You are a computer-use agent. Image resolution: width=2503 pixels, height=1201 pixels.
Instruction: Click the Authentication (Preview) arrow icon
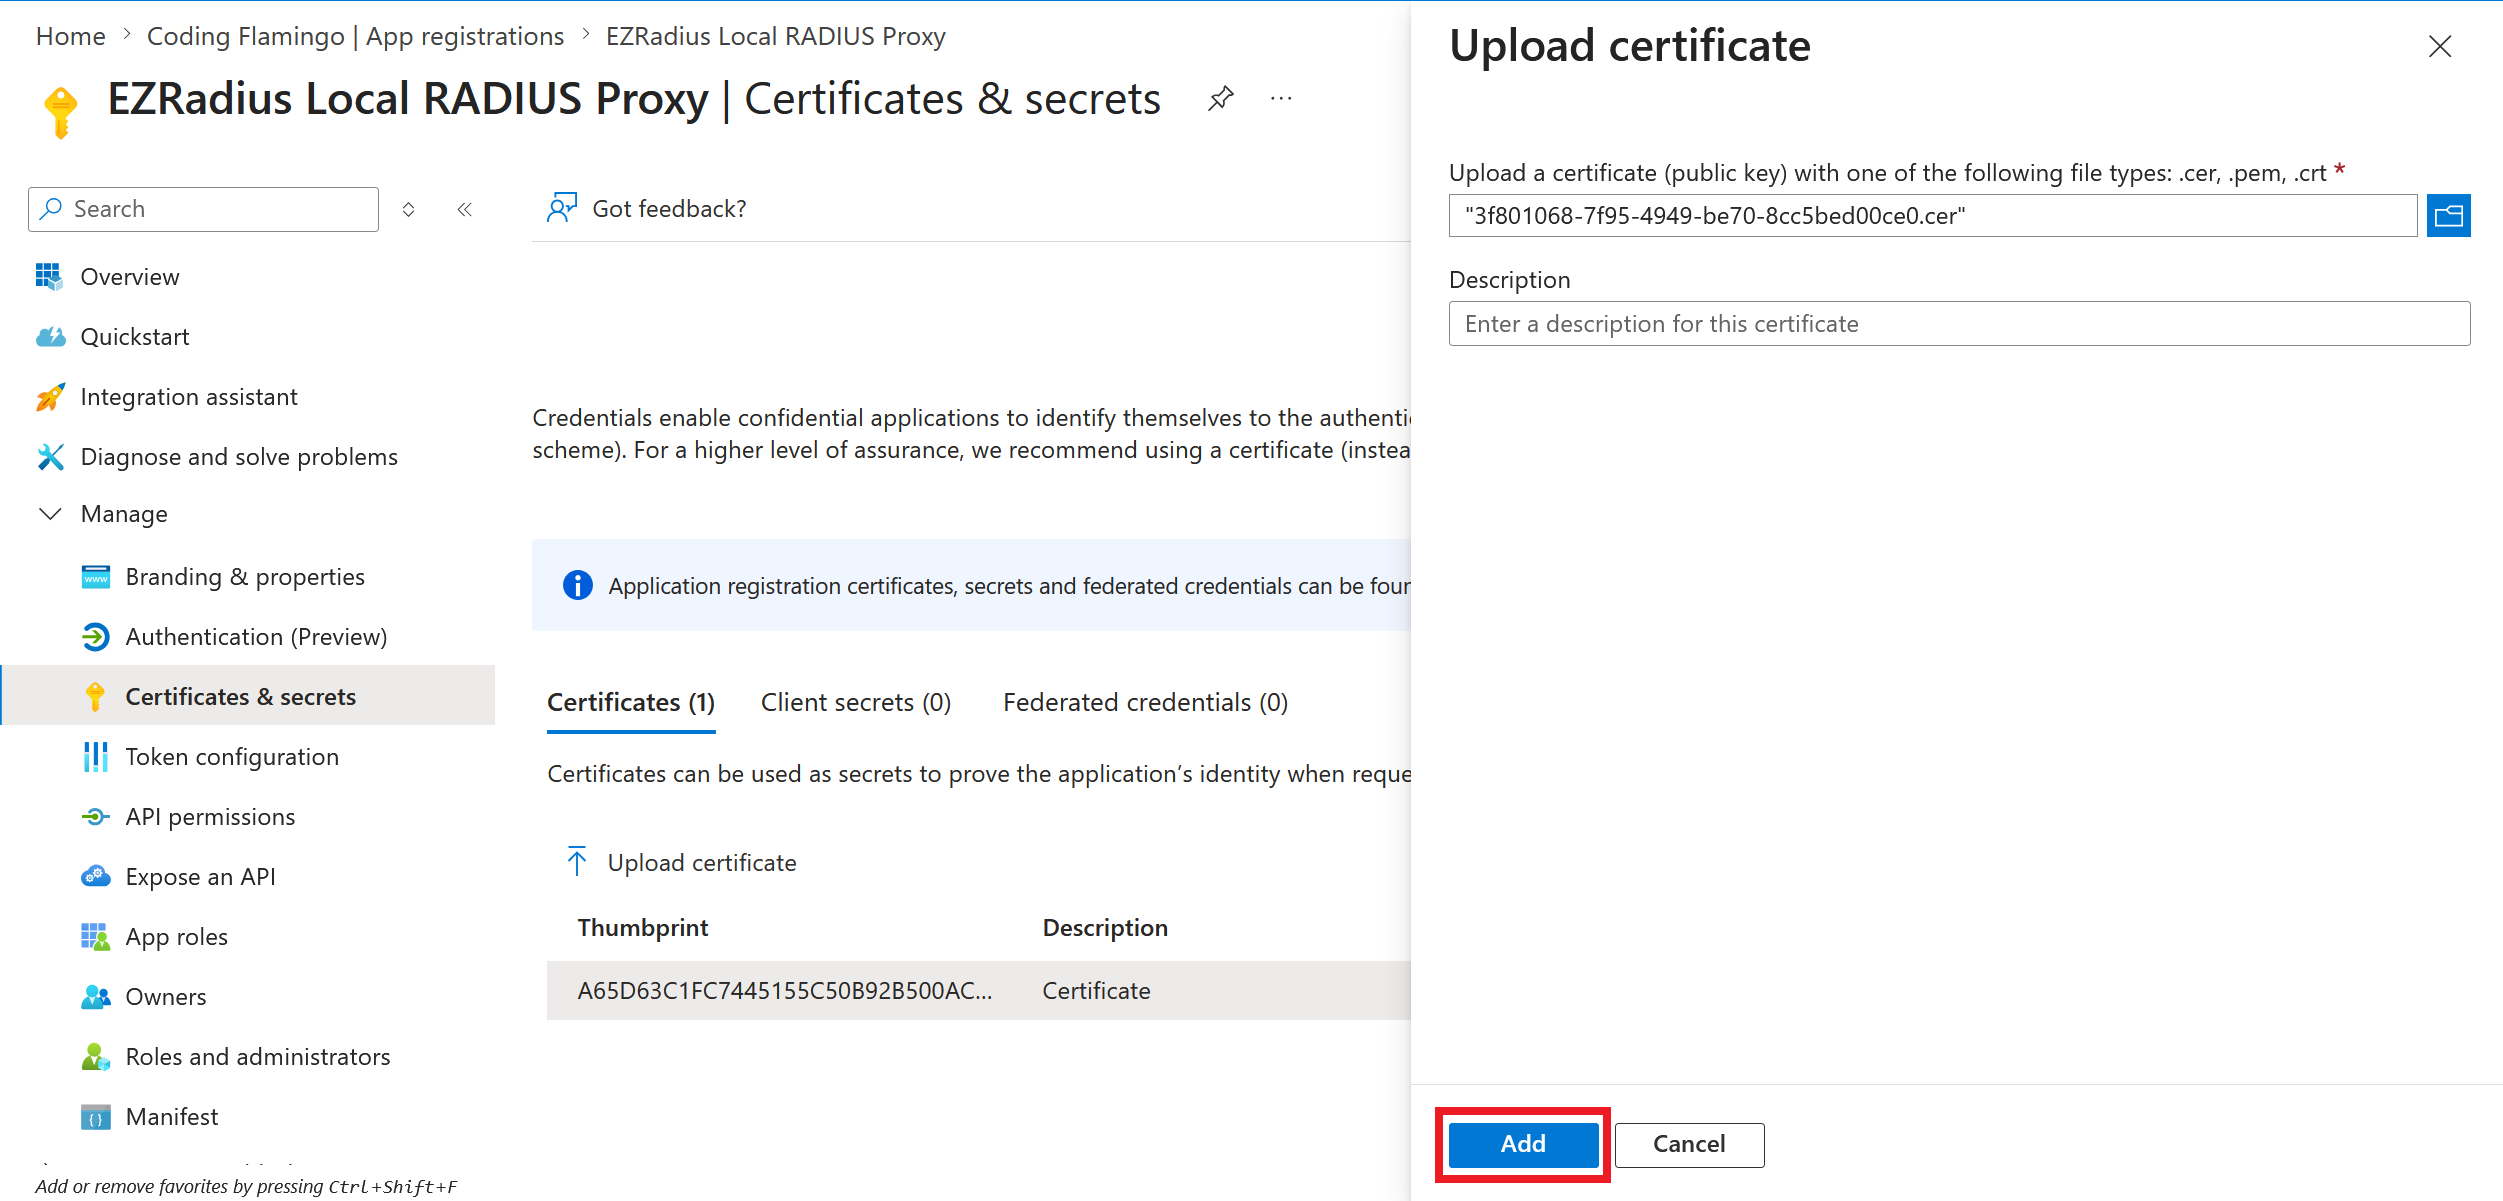coord(95,637)
